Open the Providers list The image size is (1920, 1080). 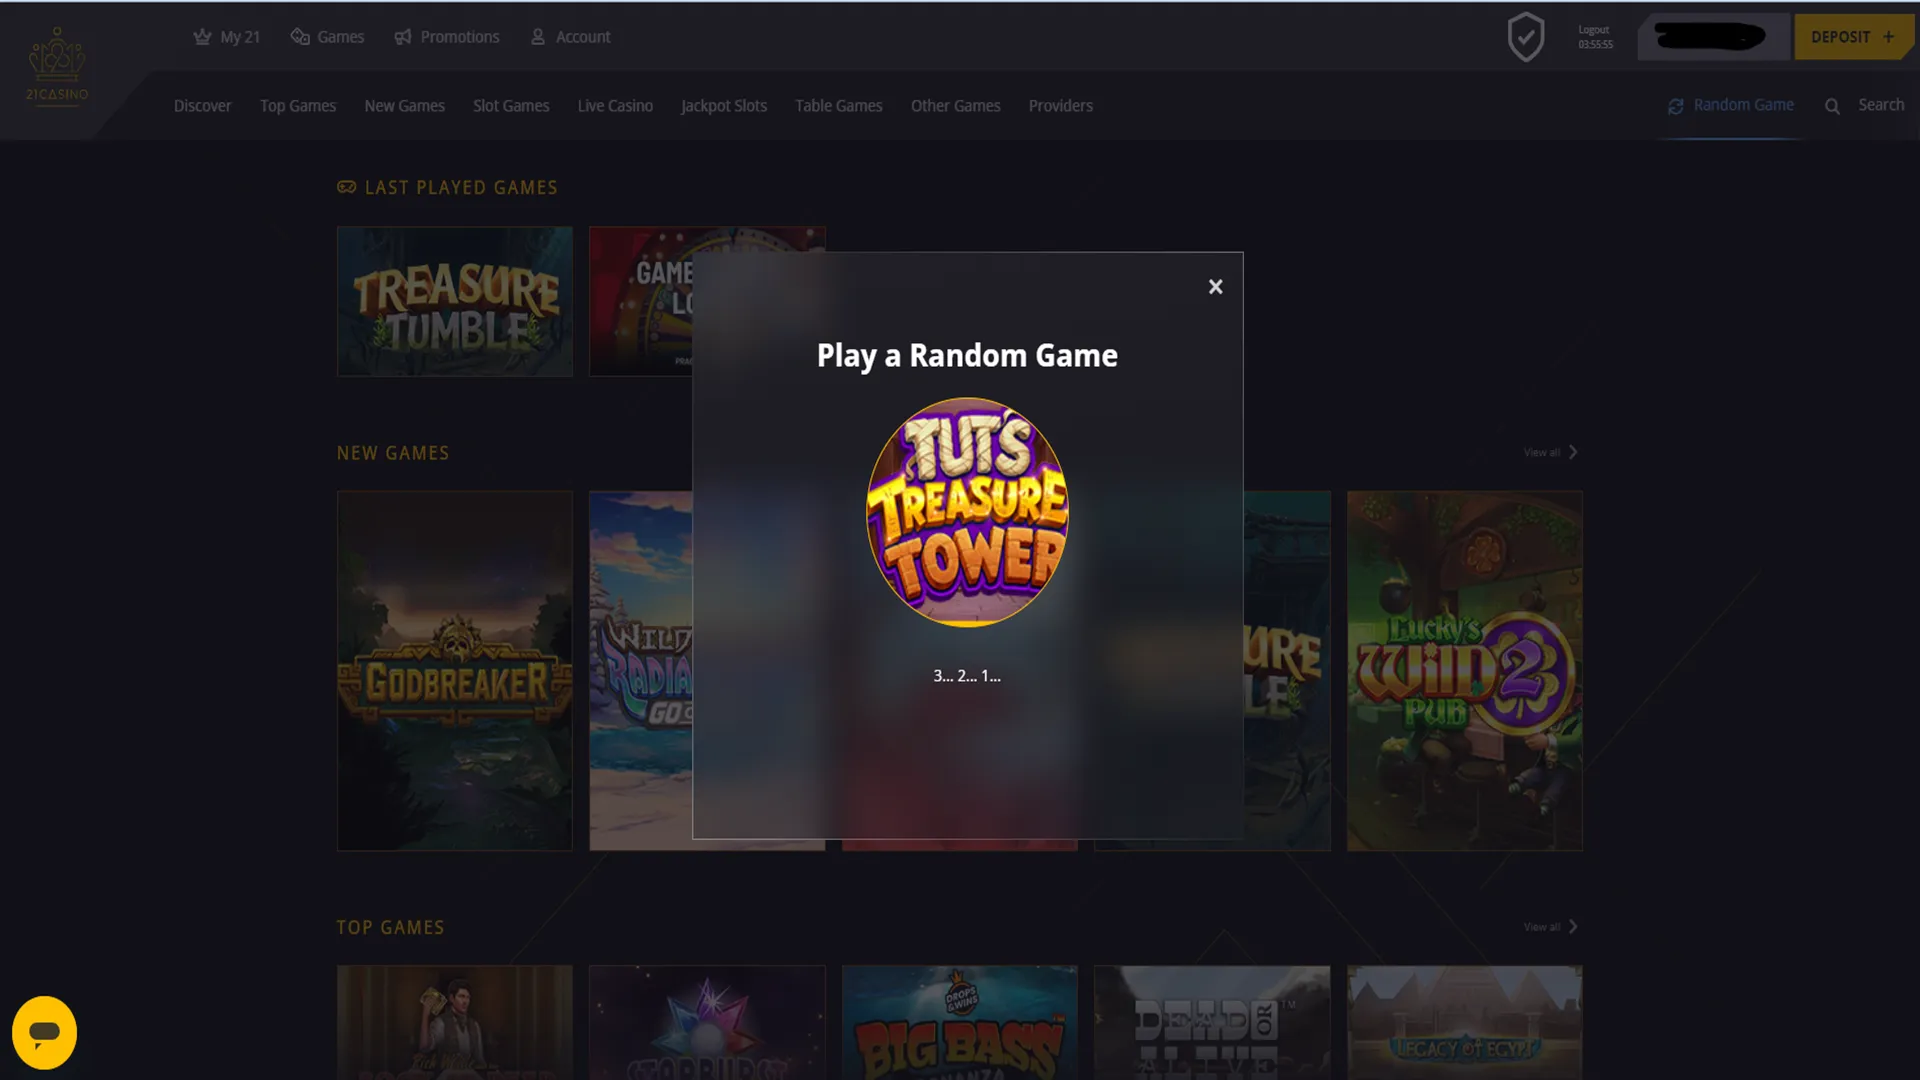[x=1060, y=105]
